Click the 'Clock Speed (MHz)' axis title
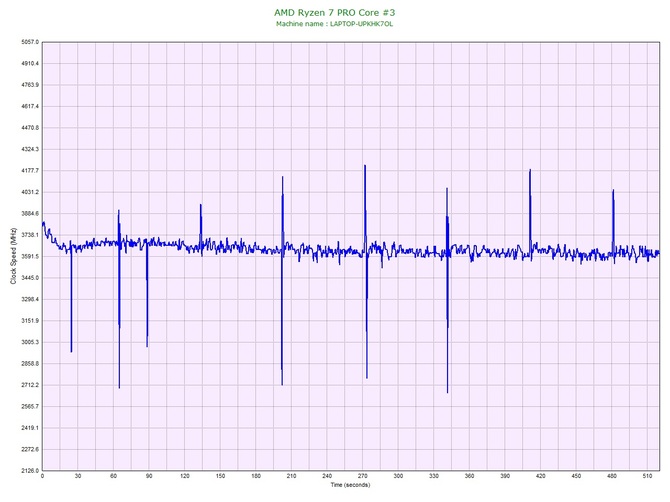 [x=13, y=256]
